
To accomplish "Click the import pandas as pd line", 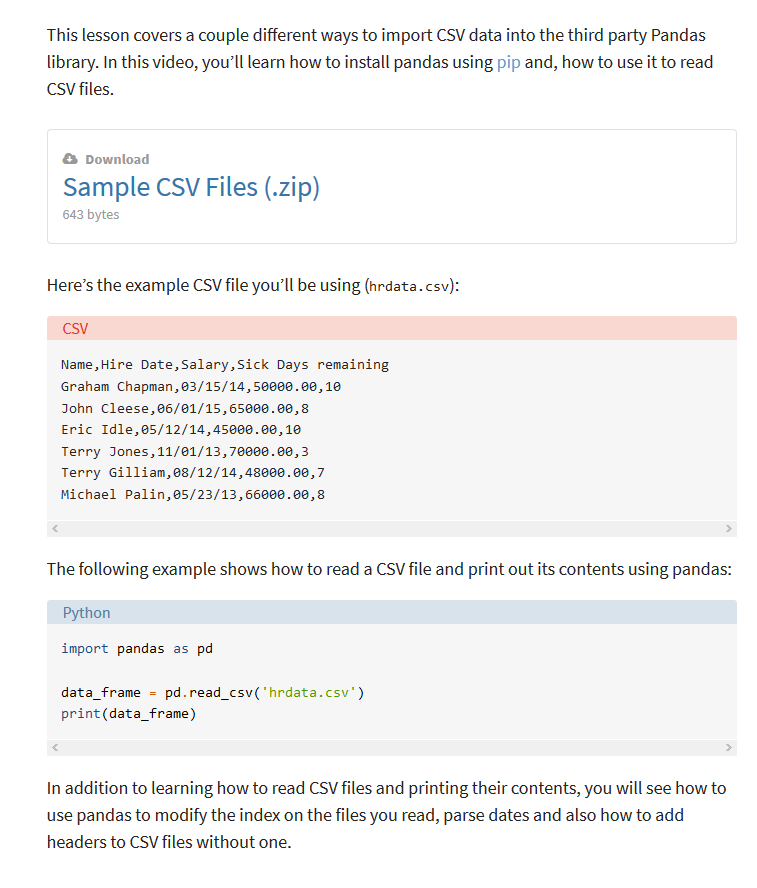I will tap(136, 648).
